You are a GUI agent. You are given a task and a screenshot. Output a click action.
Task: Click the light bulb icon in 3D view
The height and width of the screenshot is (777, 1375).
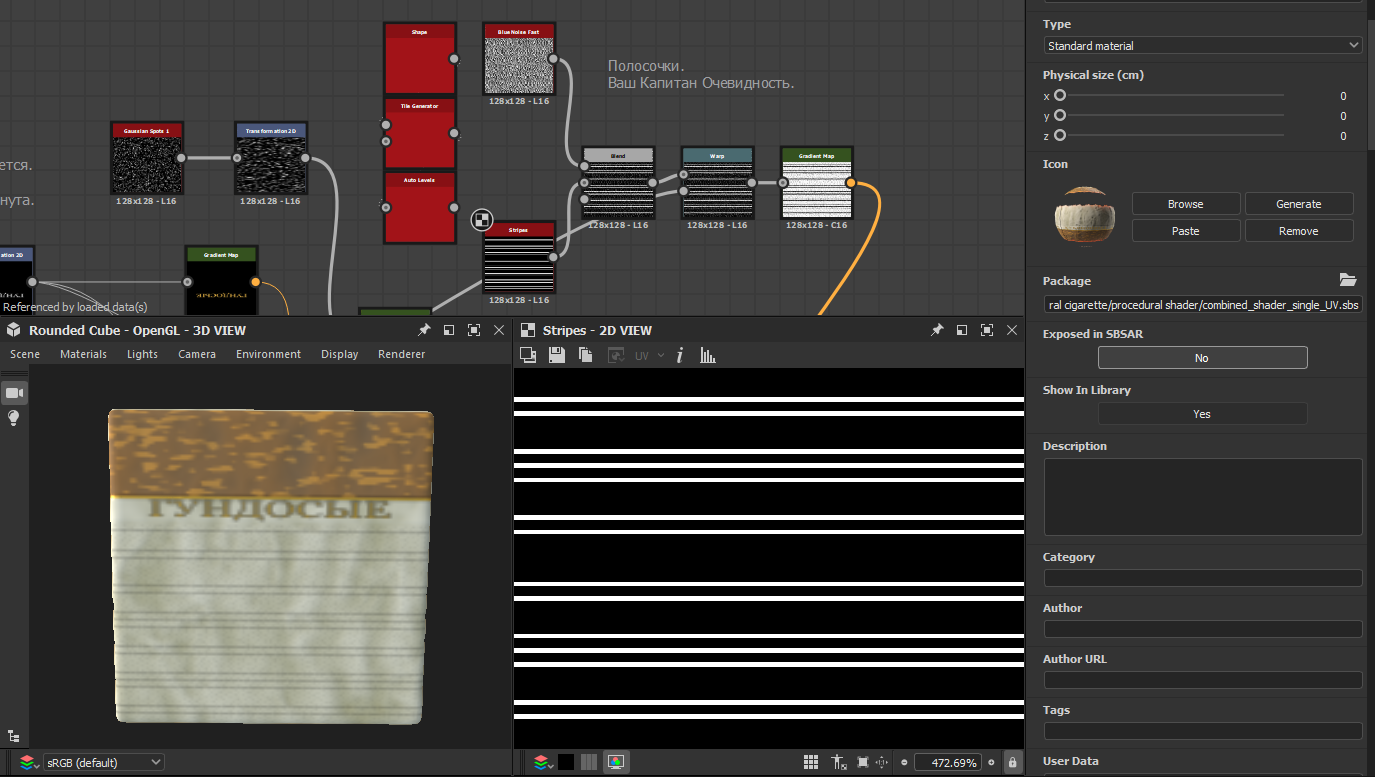tap(15, 418)
